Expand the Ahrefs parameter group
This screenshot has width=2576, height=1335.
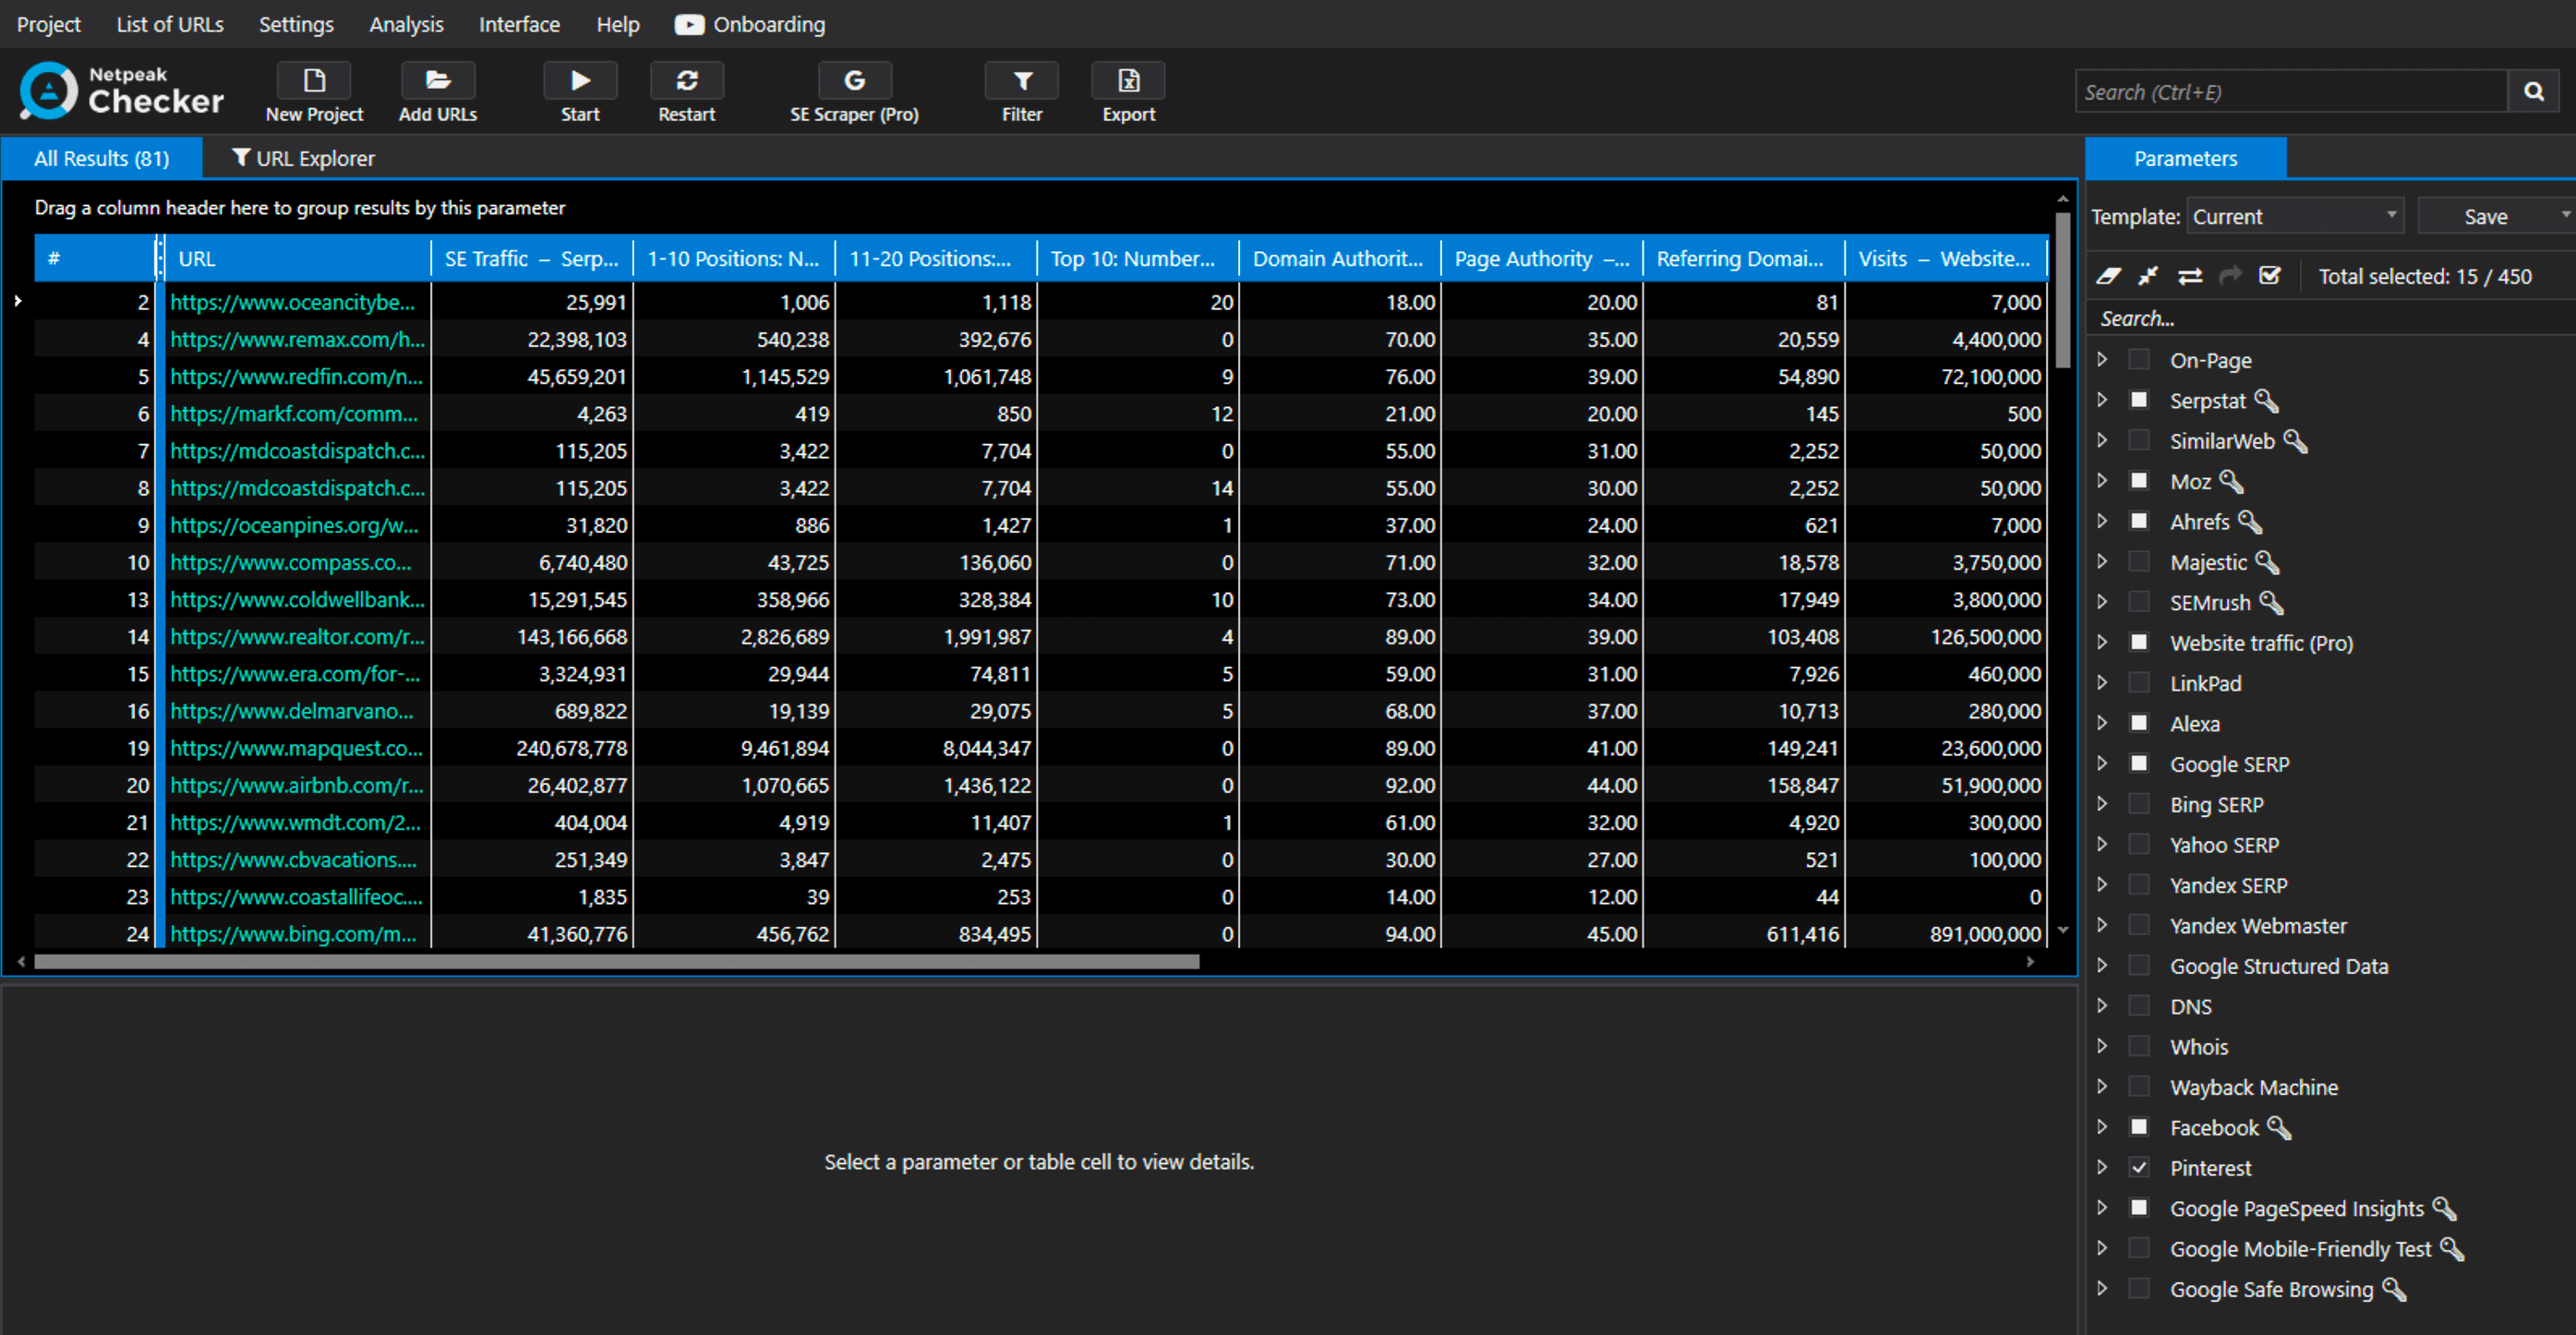click(x=2102, y=521)
